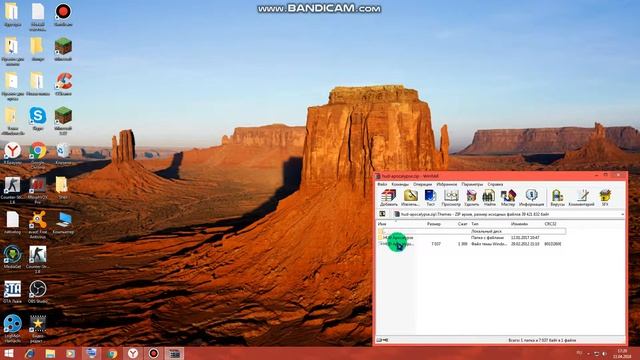640x360 pixels.
Task: Open the Мастер (Wizard) toolbar icon
Action: [508, 198]
